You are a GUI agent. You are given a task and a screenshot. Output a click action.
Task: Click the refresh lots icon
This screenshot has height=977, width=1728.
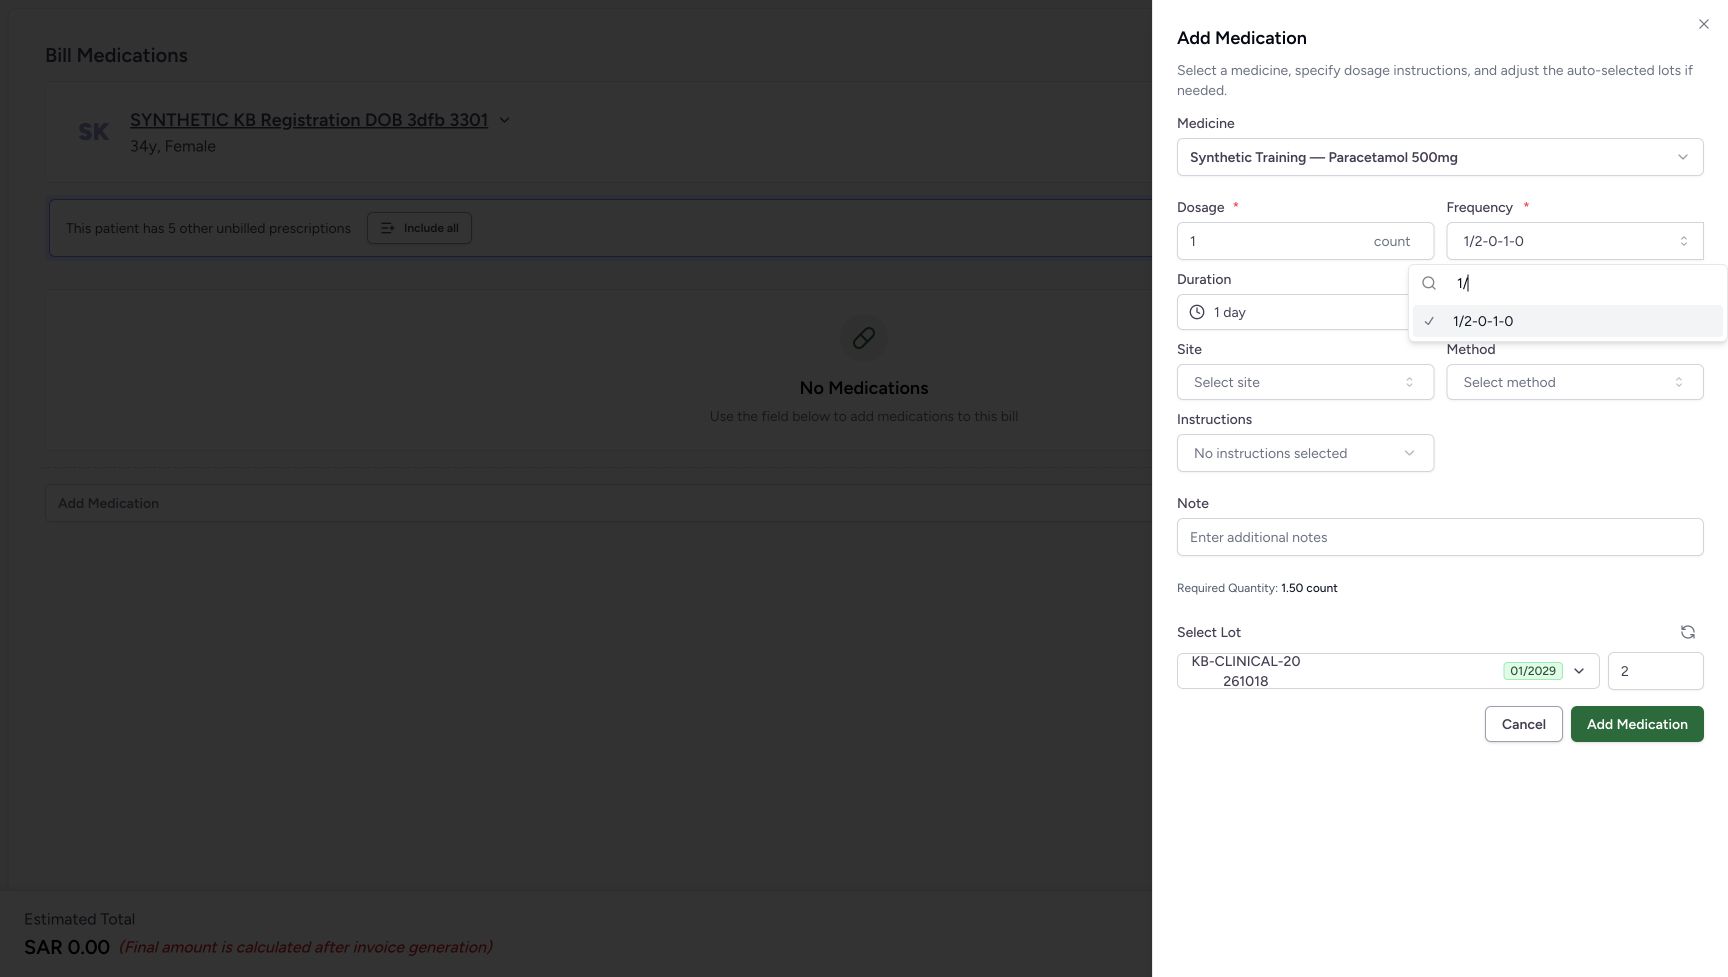[1687, 632]
